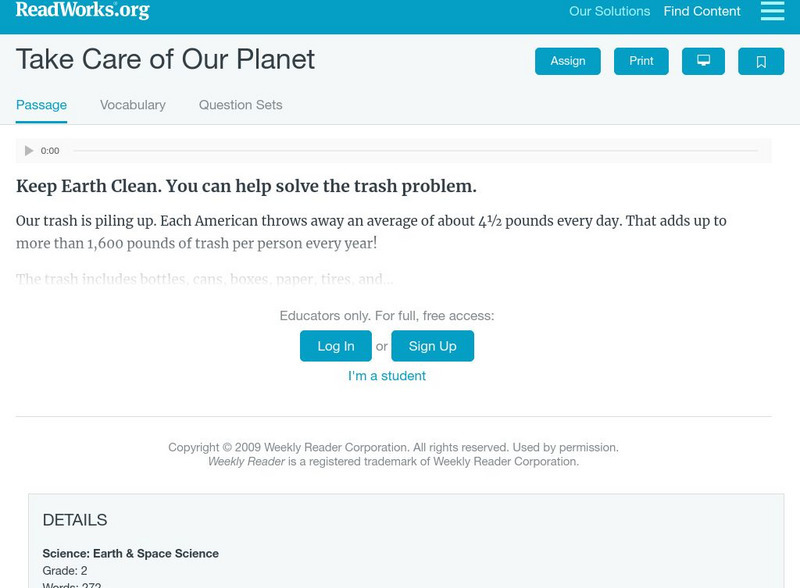Screen dimensions: 800x588
Task: Click the I'm a student link
Action: tap(387, 376)
